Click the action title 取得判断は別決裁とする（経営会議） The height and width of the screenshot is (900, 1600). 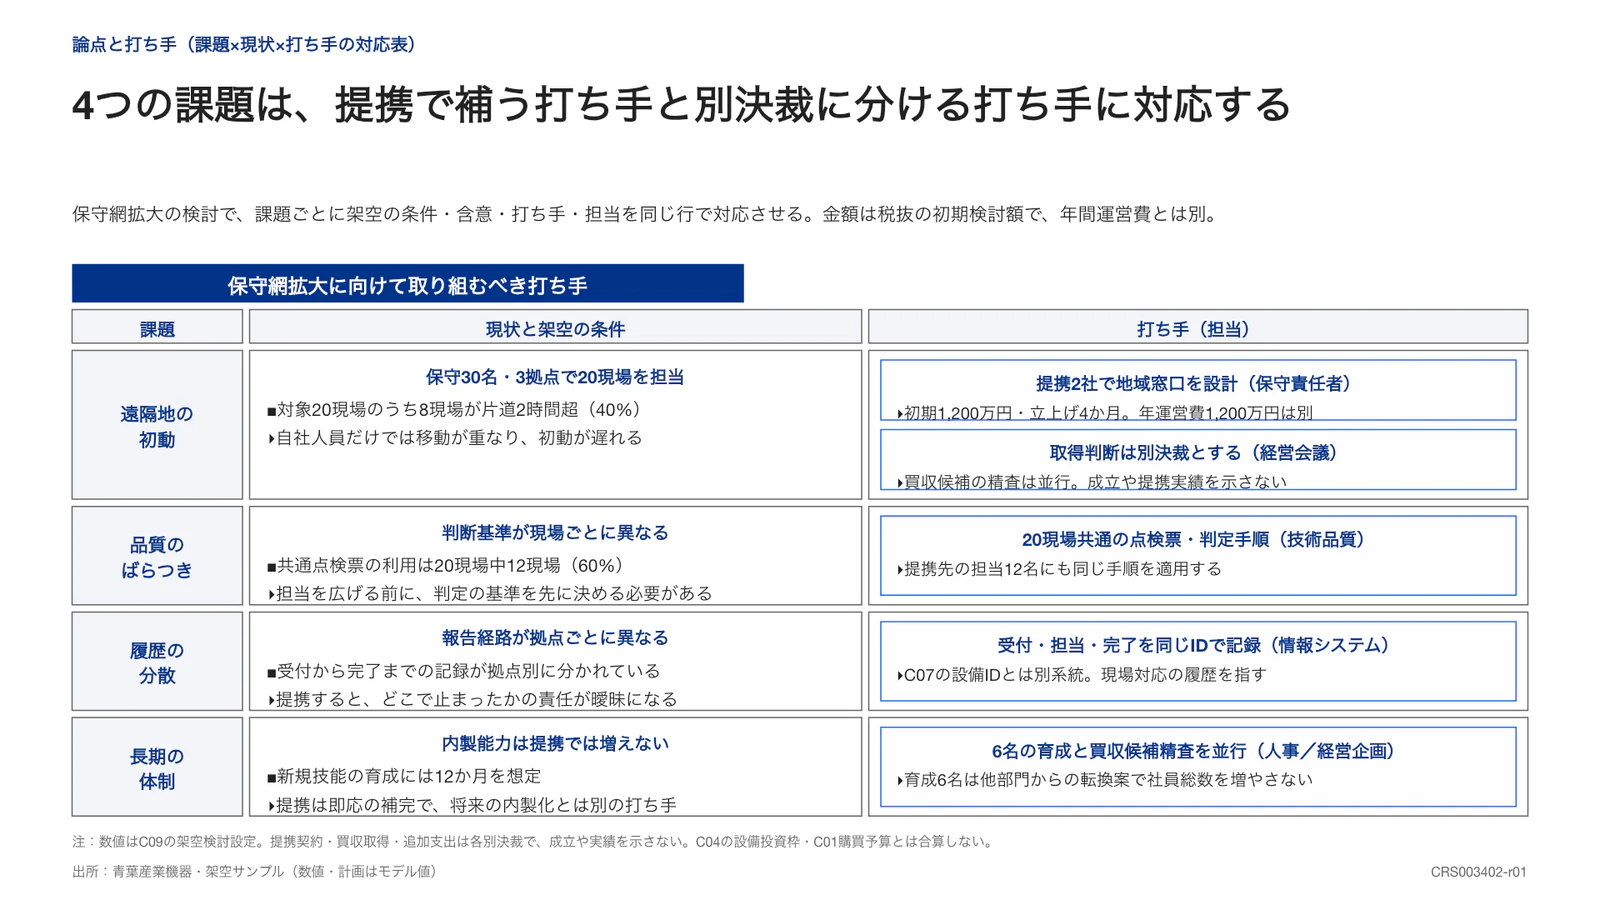(1198, 453)
